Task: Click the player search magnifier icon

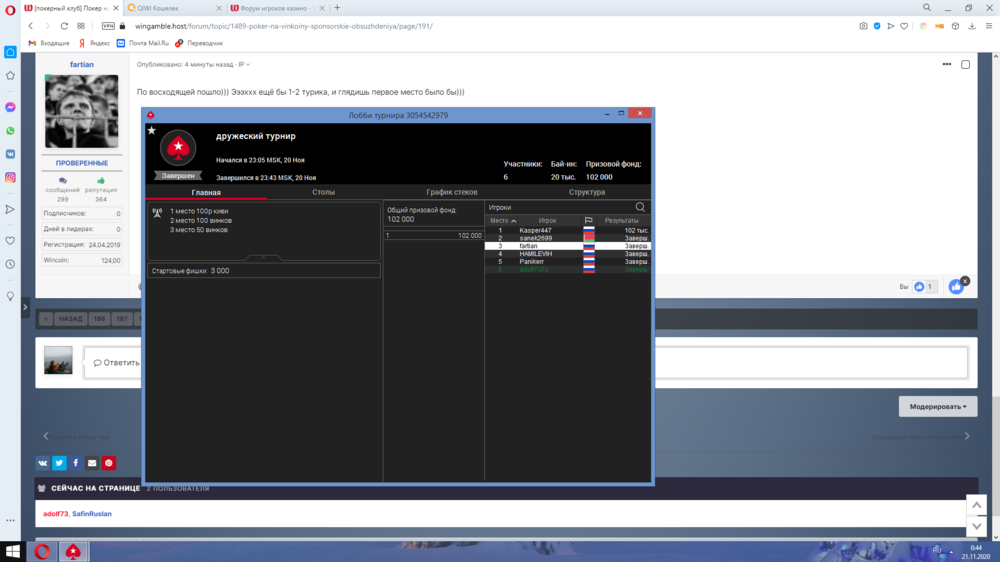Action: [641, 207]
